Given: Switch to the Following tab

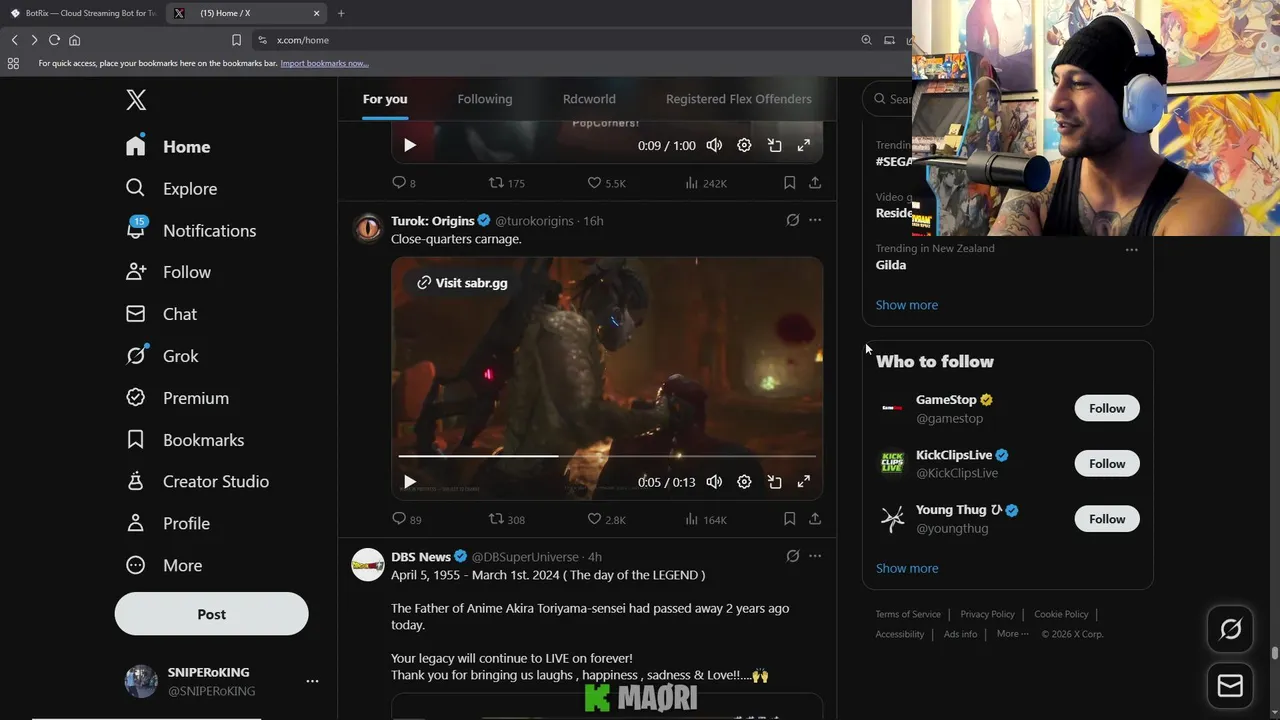Looking at the screenshot, I should click(485, 99).
